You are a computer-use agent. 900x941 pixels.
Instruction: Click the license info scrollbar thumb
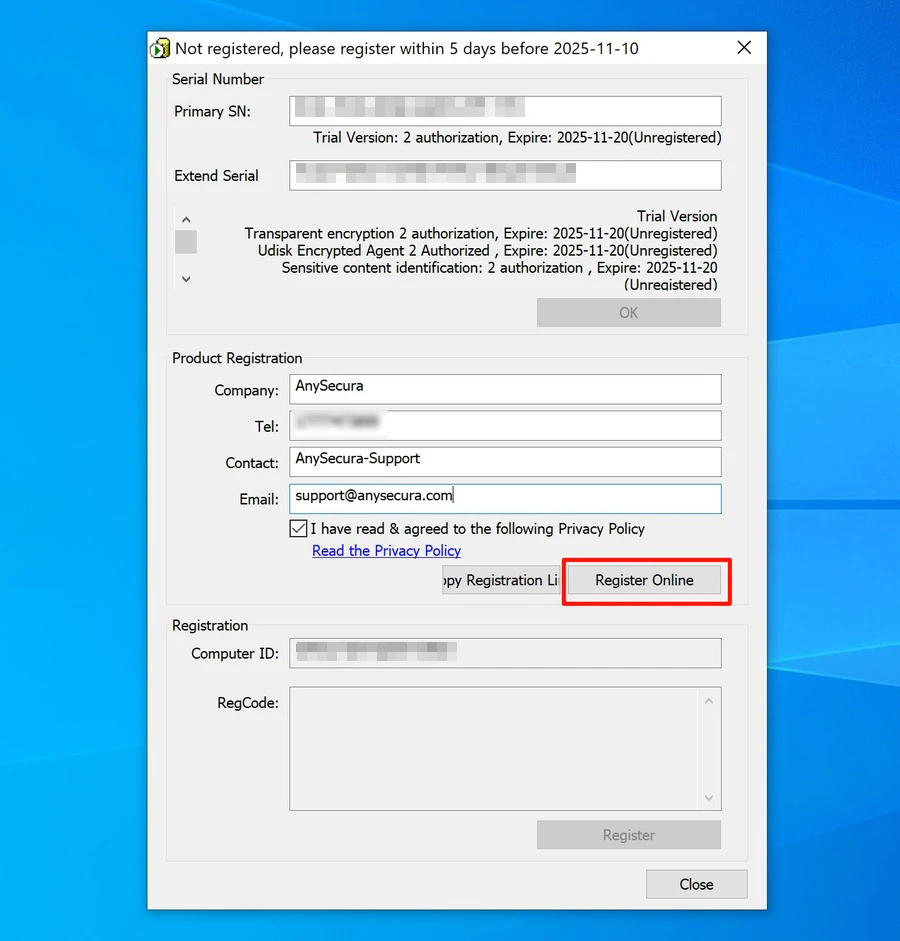tap(186, 242)
